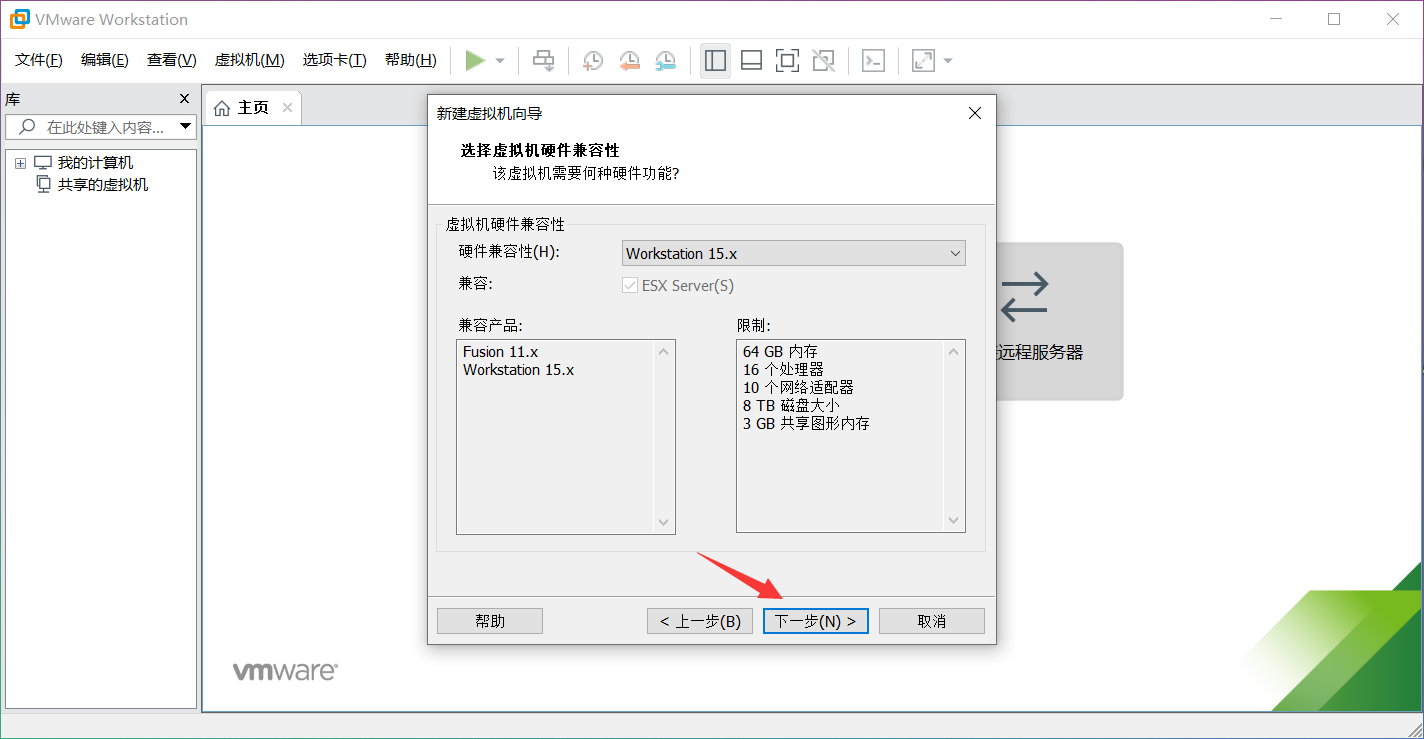This screenshot has width=1424, height=739.
Task: Select the Send Ctrl+Alt+Del icon
Action: (543, 60)
